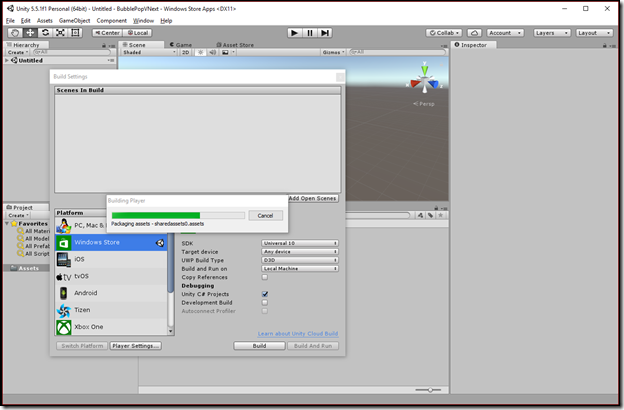Click Build And Run button
Viewport: 624px width, 410px height.
313,346
